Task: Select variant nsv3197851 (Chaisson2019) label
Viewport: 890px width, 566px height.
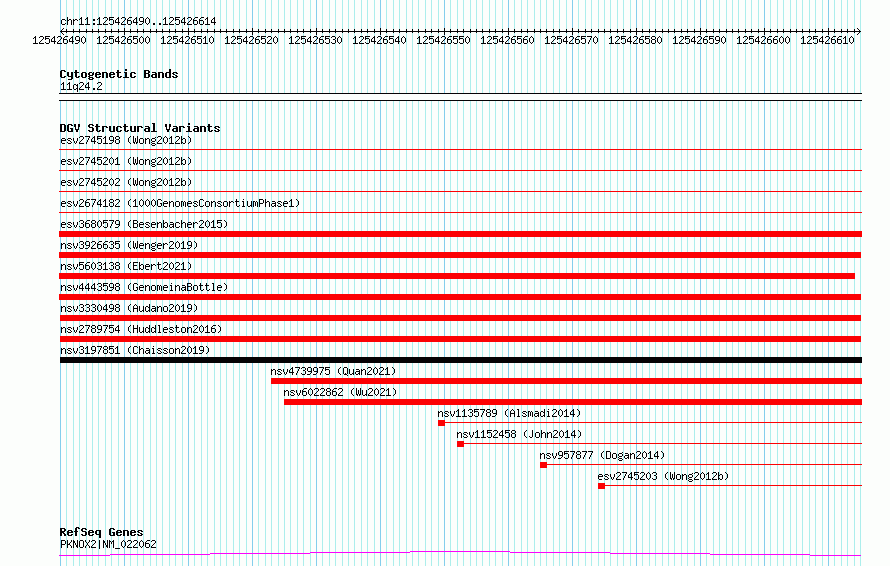Action: pos(135,350)
